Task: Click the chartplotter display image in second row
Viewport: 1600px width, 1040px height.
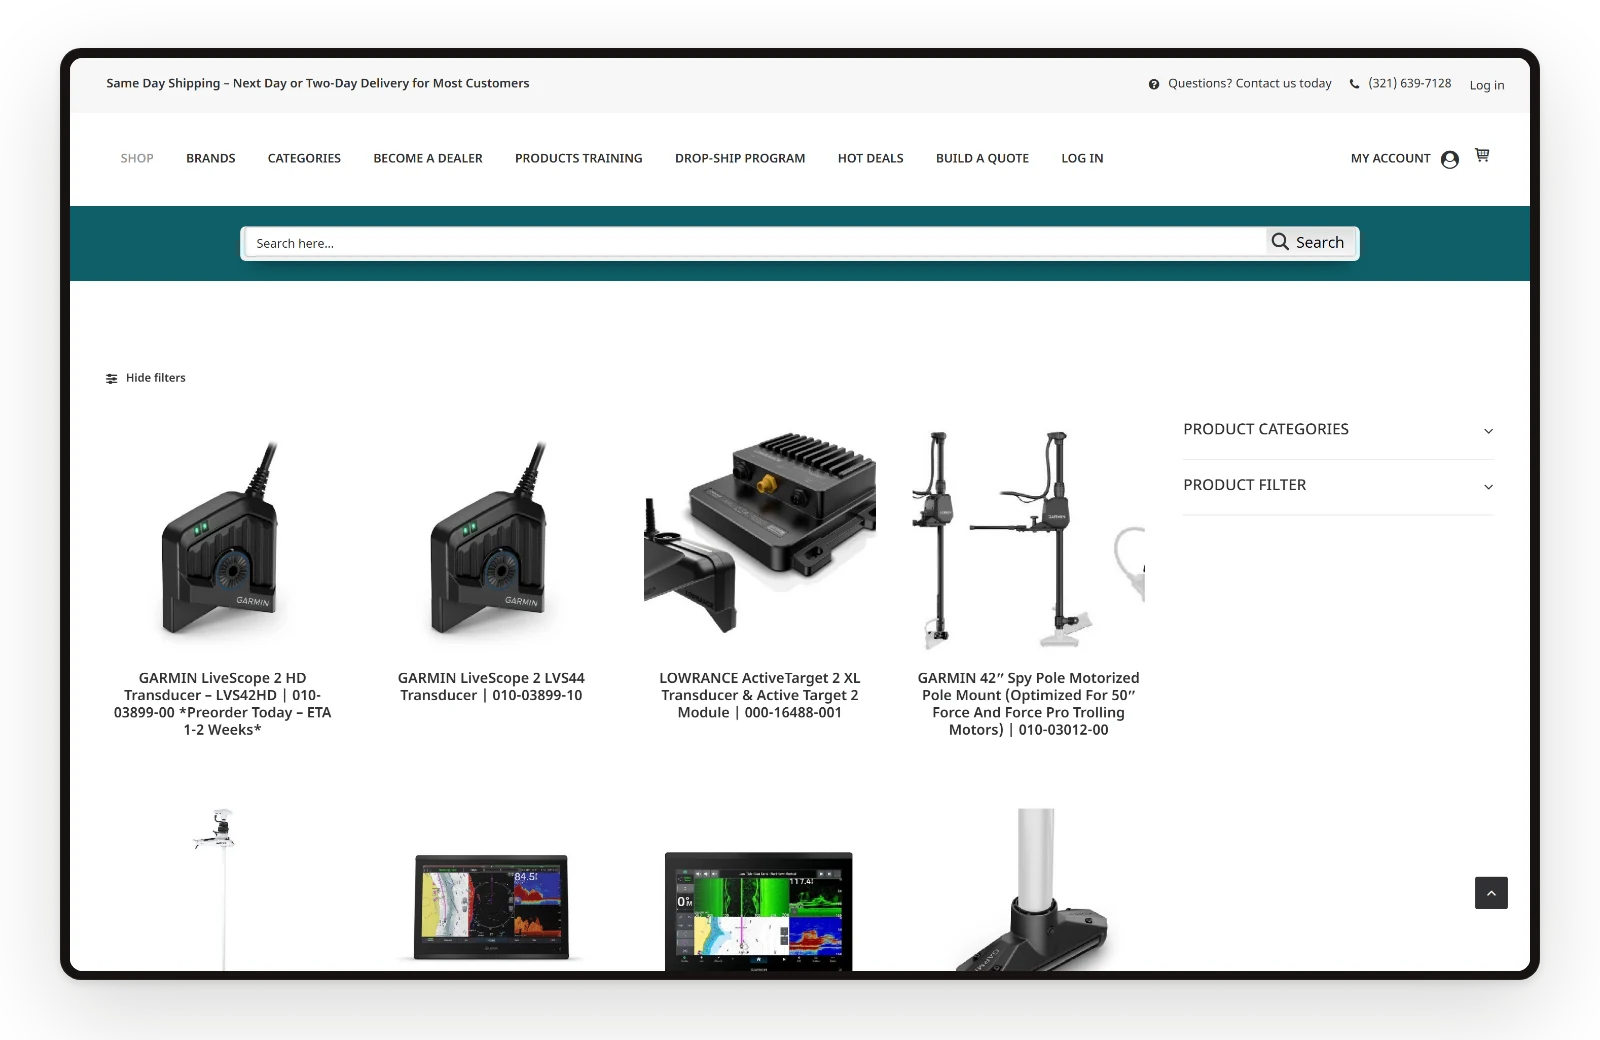Action: tap(491, 907)
